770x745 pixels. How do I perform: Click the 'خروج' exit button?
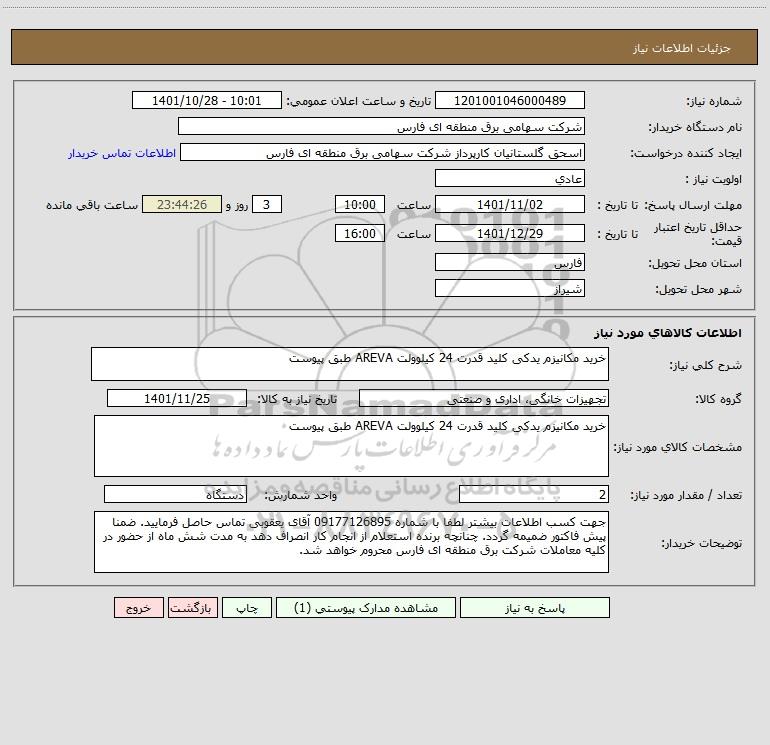pos(138,608)
